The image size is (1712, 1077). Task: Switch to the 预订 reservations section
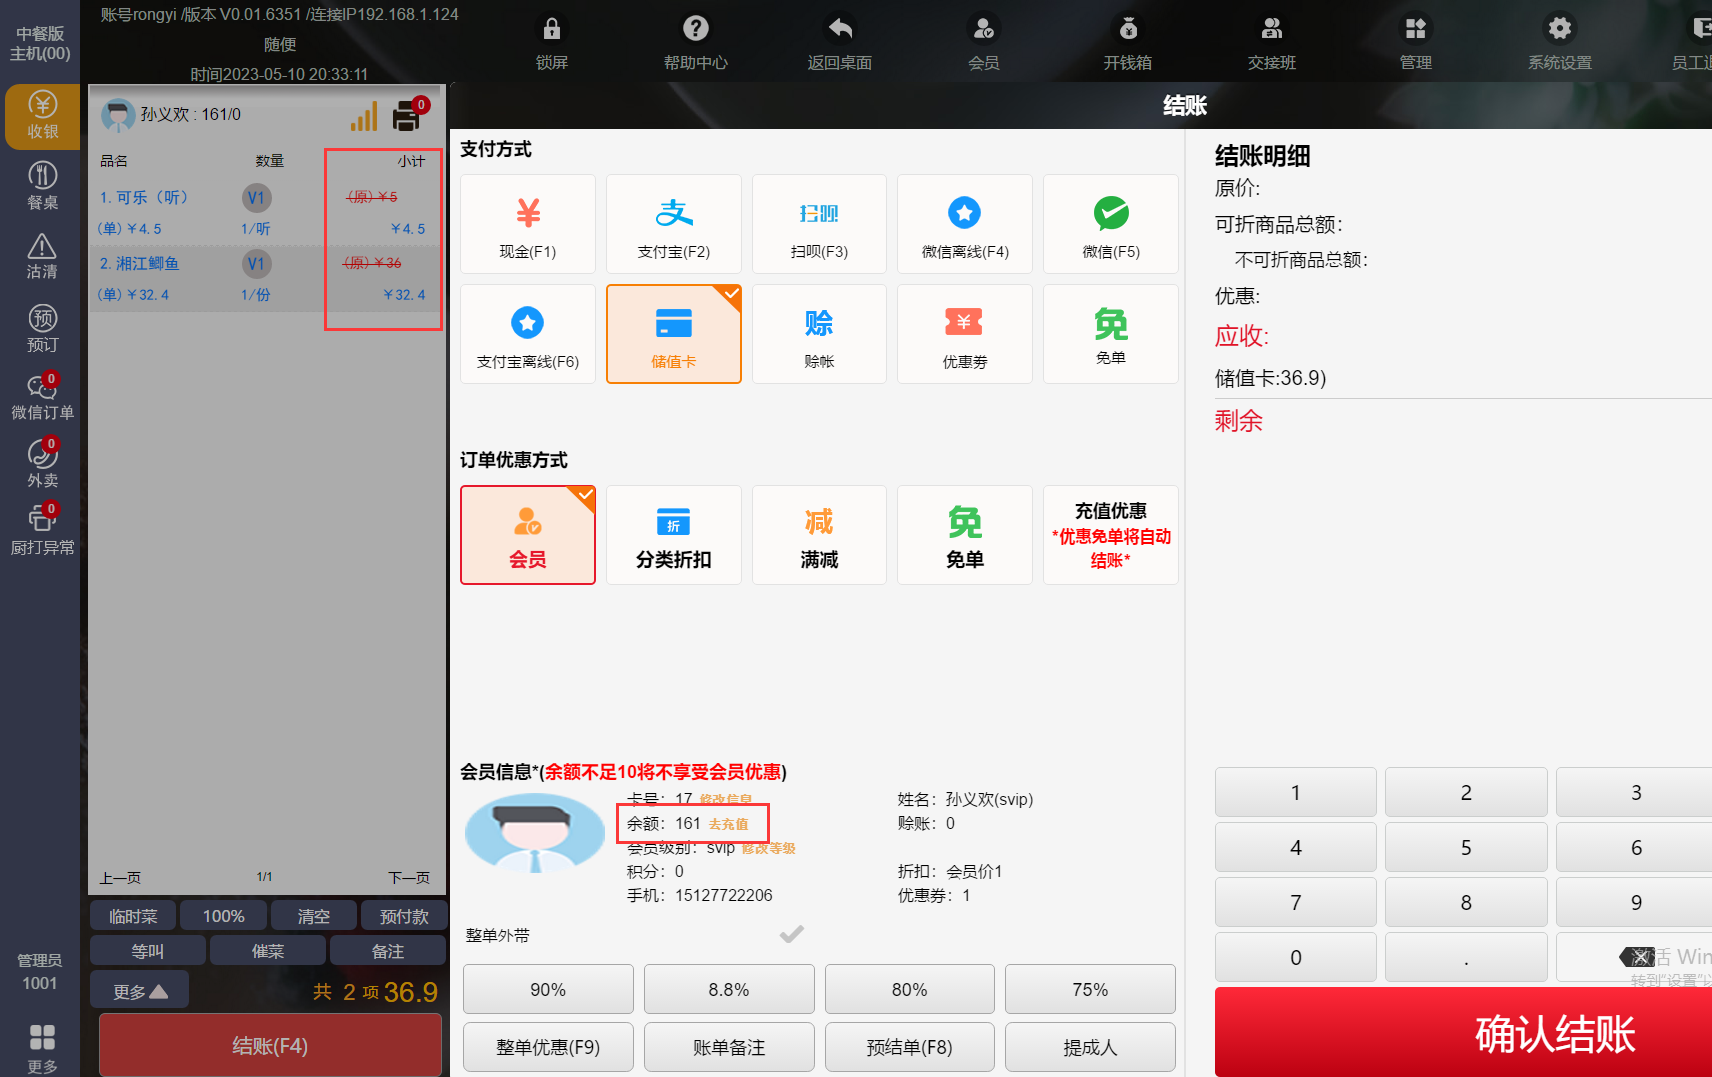pyautogui.click(x=42, y=328)
